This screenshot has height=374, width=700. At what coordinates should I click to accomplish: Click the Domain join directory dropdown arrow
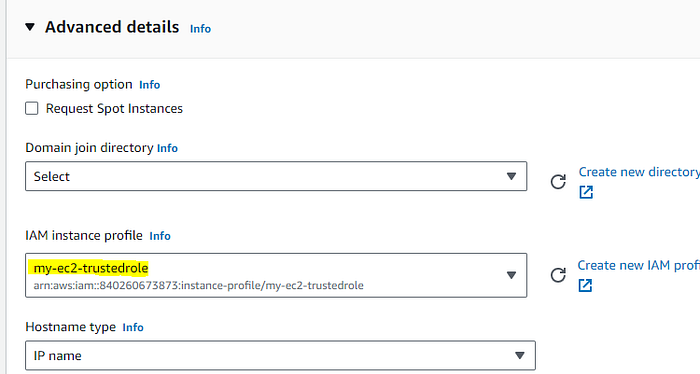click(512, 176)
